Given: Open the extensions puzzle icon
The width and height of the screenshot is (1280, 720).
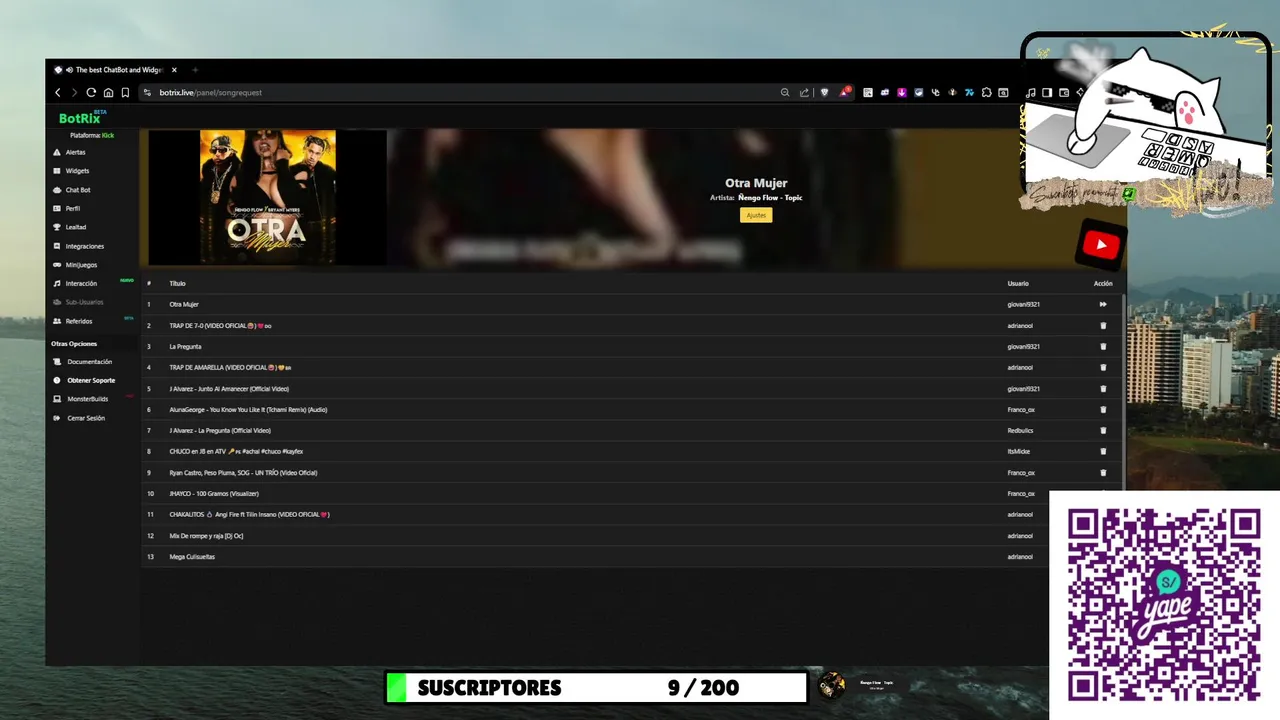Looking at the screenshot, I should pos(986,92).
